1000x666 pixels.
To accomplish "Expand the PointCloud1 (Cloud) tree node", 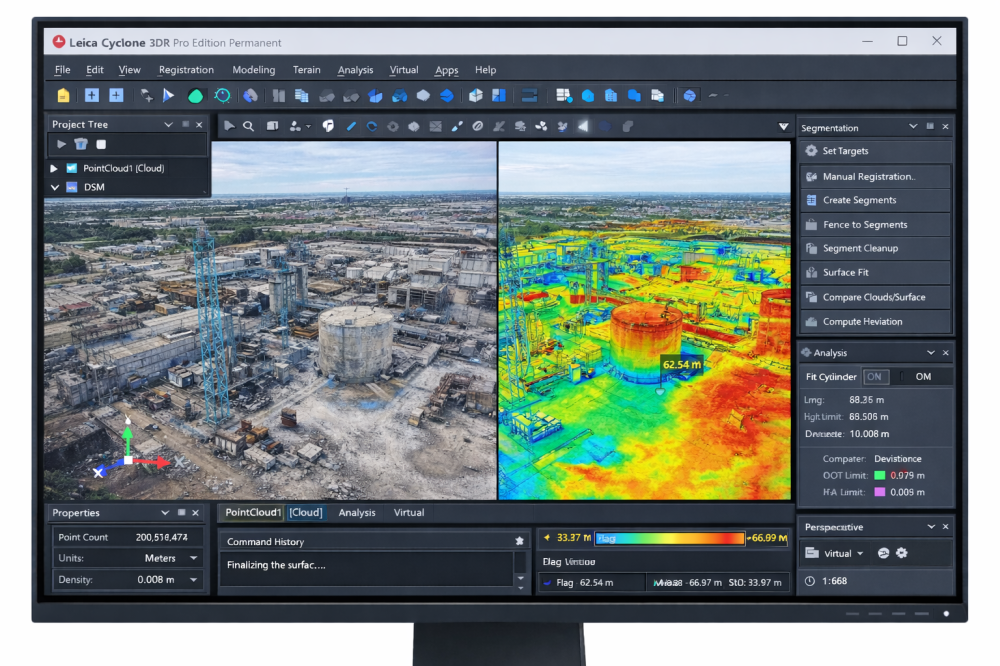I will point(54,168).
